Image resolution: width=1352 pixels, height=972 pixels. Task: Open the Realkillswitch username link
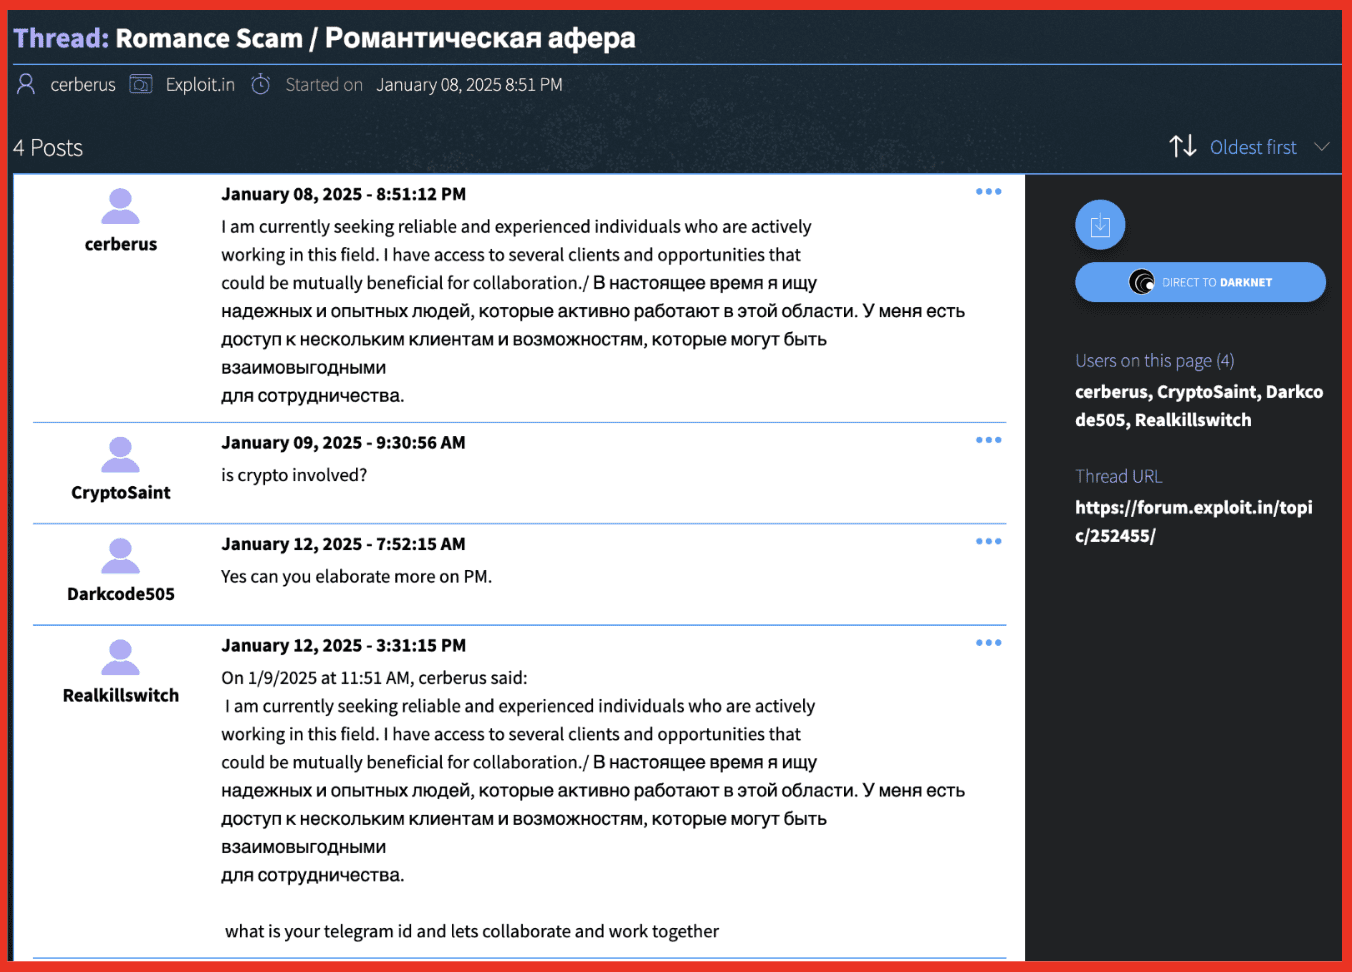(121, 695)
